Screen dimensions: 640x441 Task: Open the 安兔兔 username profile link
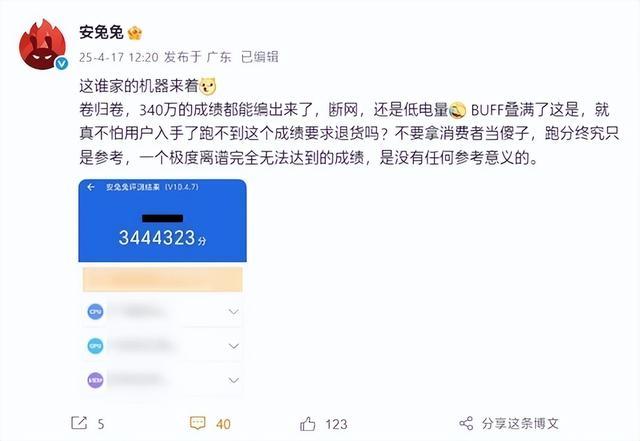pyautogui.click(x=101, y=32)
